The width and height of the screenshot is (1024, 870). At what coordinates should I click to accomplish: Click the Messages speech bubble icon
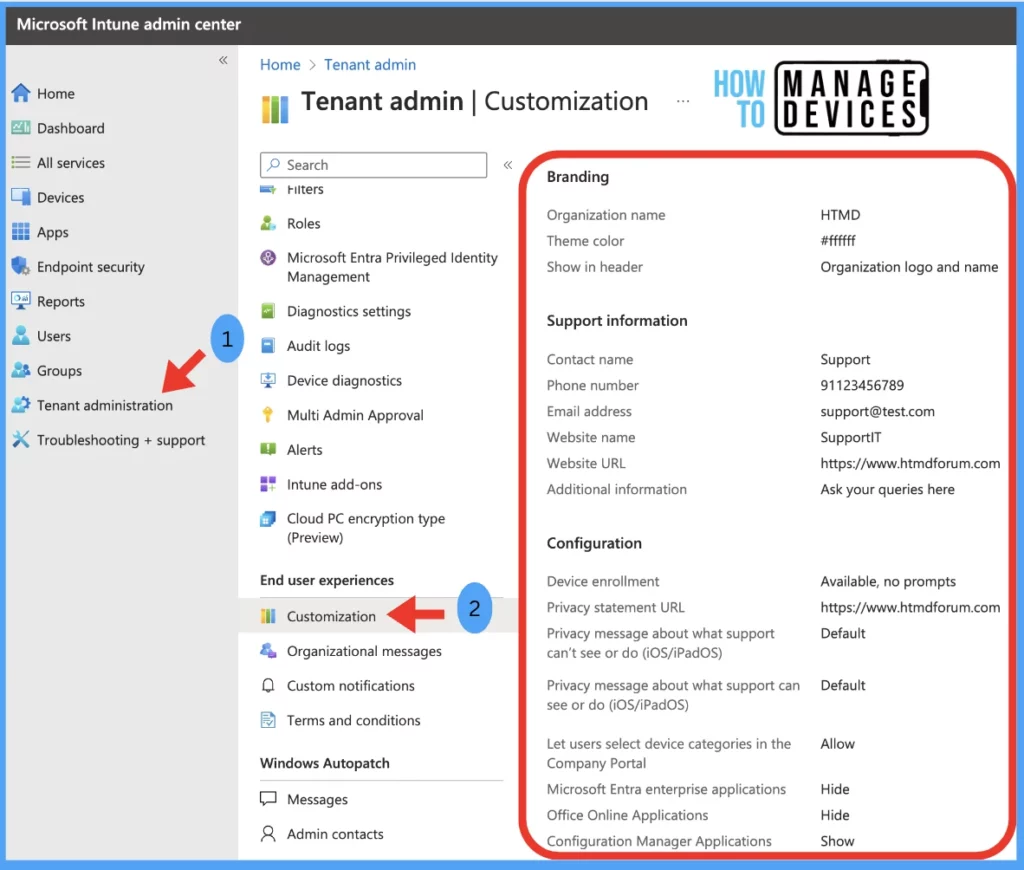(x=268, y=799)
